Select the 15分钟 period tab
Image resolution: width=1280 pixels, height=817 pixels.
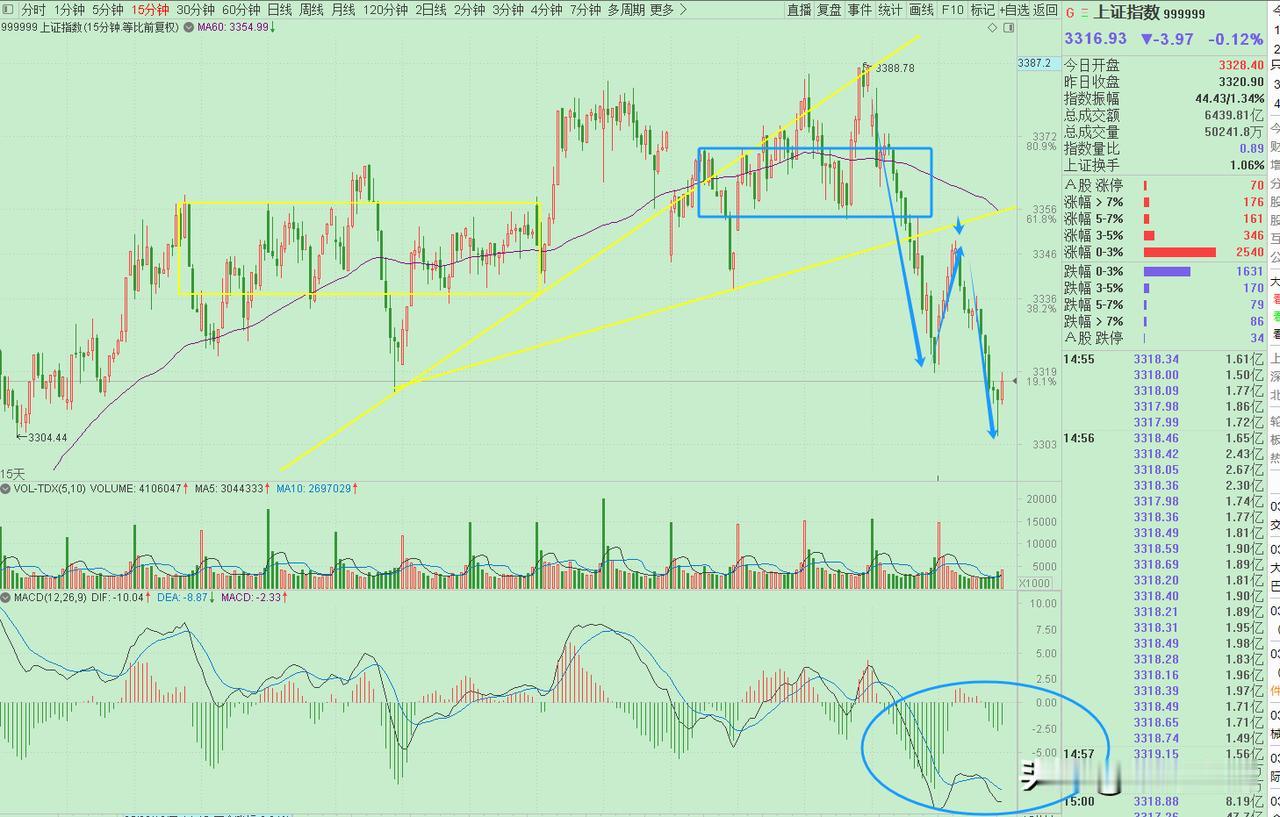(150, 10)
